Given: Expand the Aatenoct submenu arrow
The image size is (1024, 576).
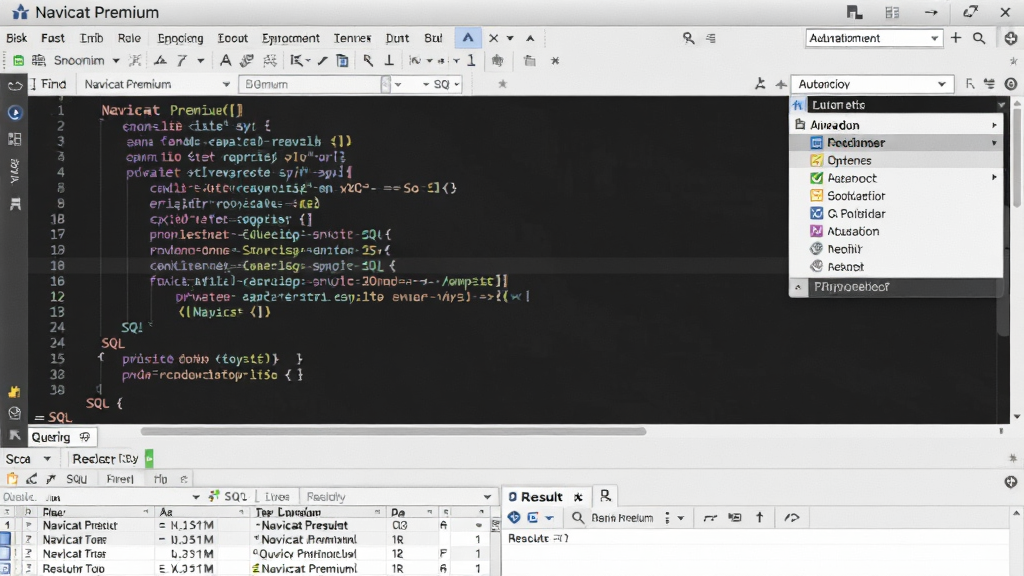Looking at the screenshot, I should pyautogui.click(x=994, y=178).
